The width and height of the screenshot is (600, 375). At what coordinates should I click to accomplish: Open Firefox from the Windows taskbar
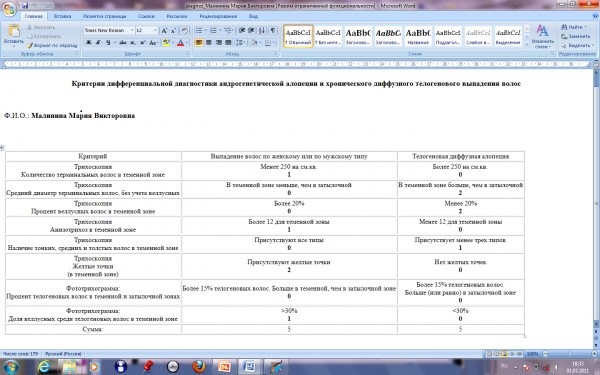(x=199, y=366)
